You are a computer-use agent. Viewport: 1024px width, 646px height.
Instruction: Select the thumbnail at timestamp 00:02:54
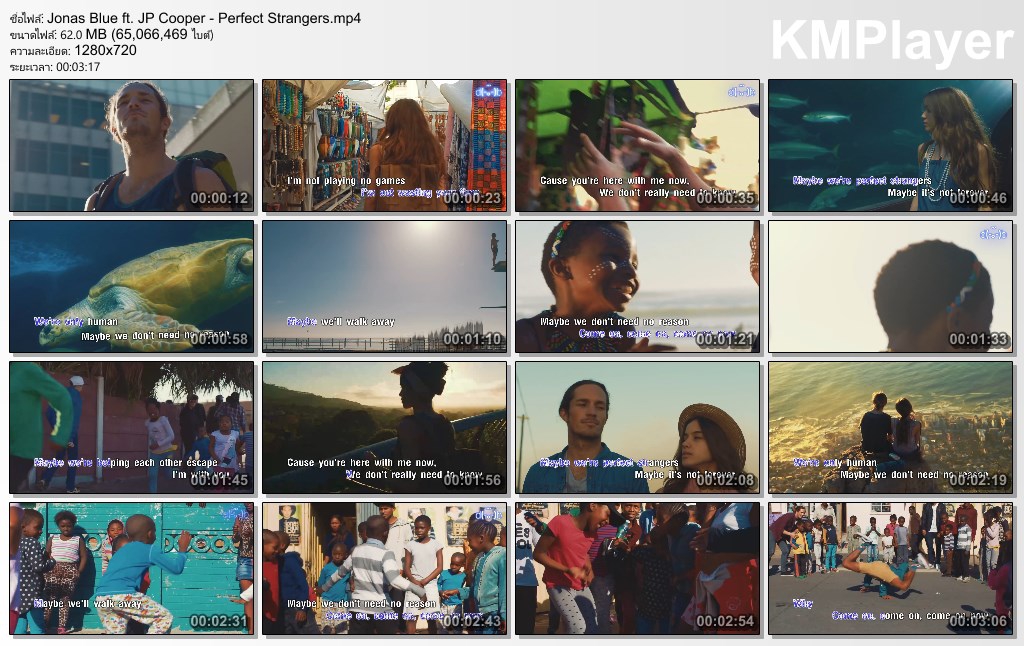(637, 568)
